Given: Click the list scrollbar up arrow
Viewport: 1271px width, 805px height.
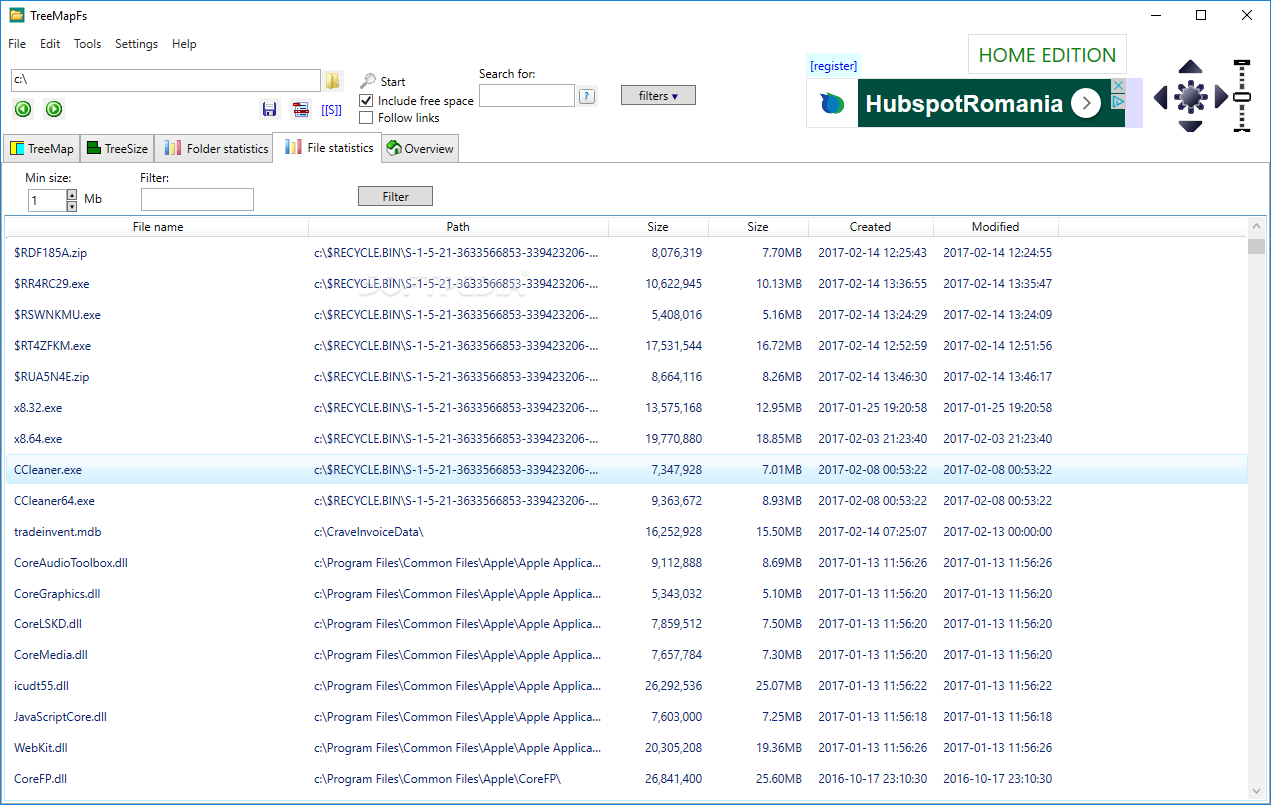Looking at the screenshot, I should click(x=1256, y=226).
